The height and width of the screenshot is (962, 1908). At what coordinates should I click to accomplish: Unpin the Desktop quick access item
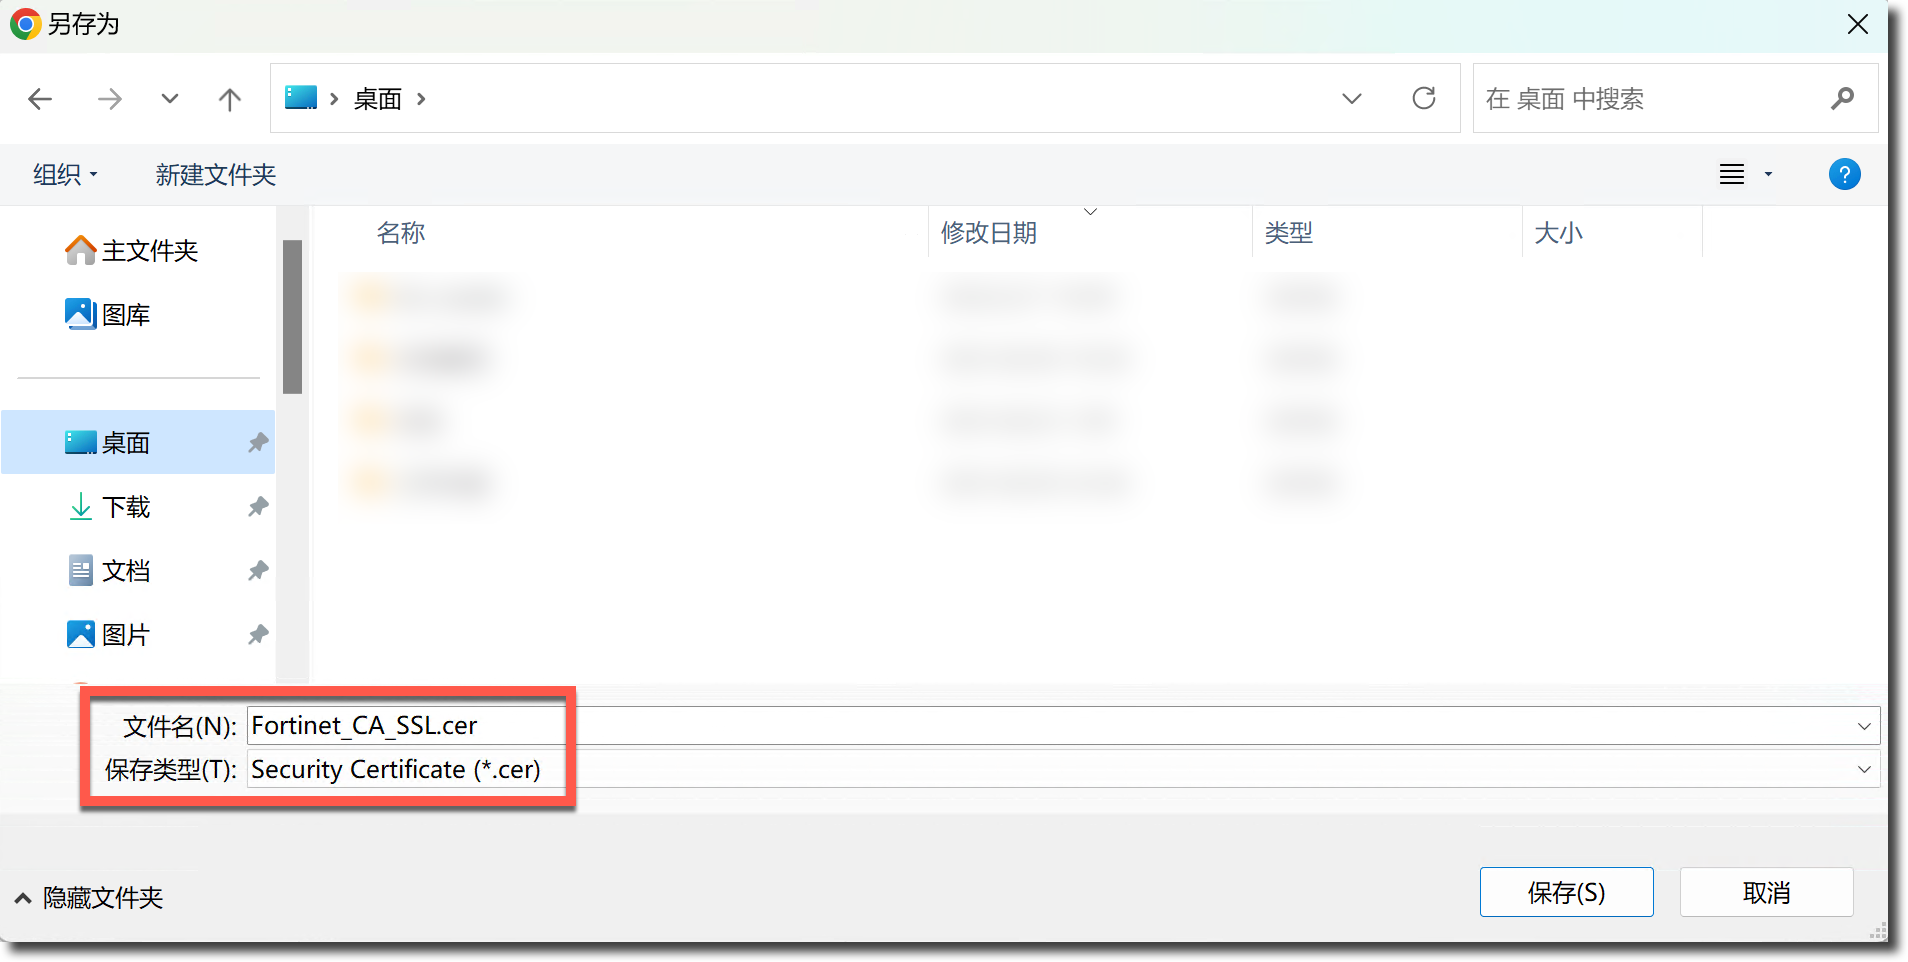(x=258, y=442)
